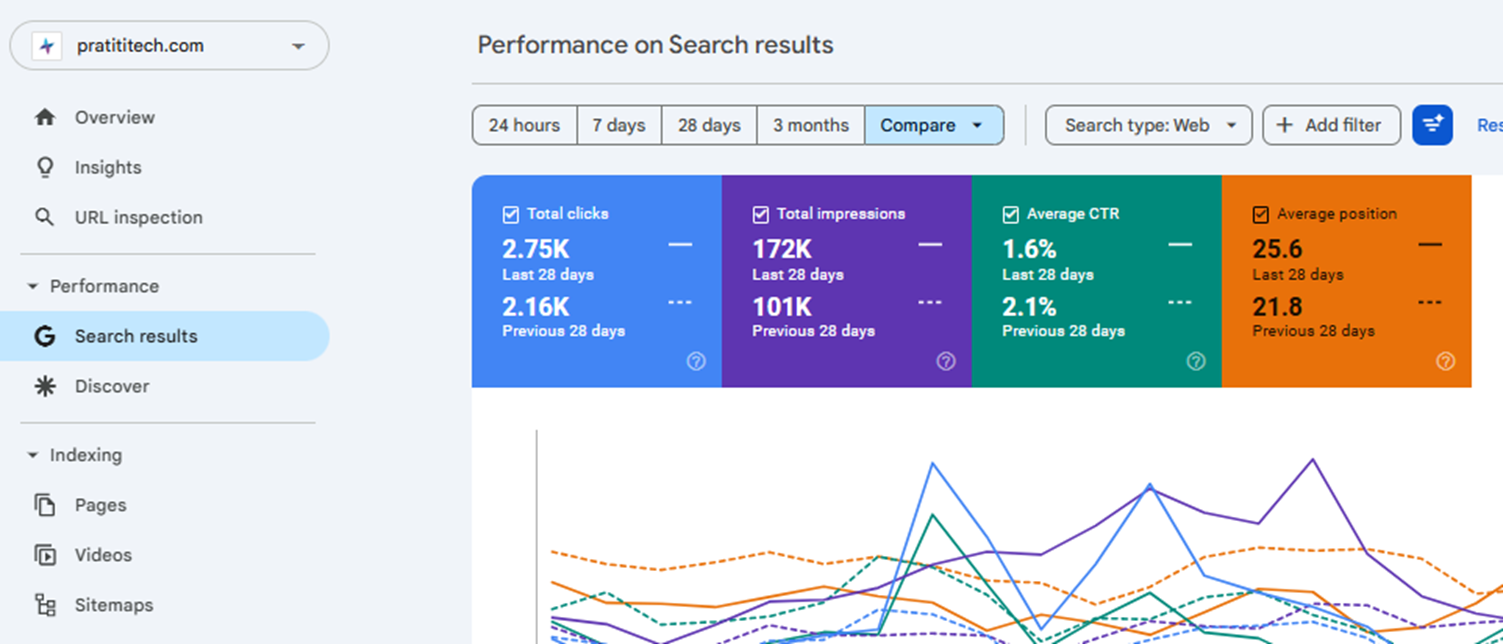Select the 7 days date range tab
This screenshot has width=1503, height=644.
tap(619, 125)
